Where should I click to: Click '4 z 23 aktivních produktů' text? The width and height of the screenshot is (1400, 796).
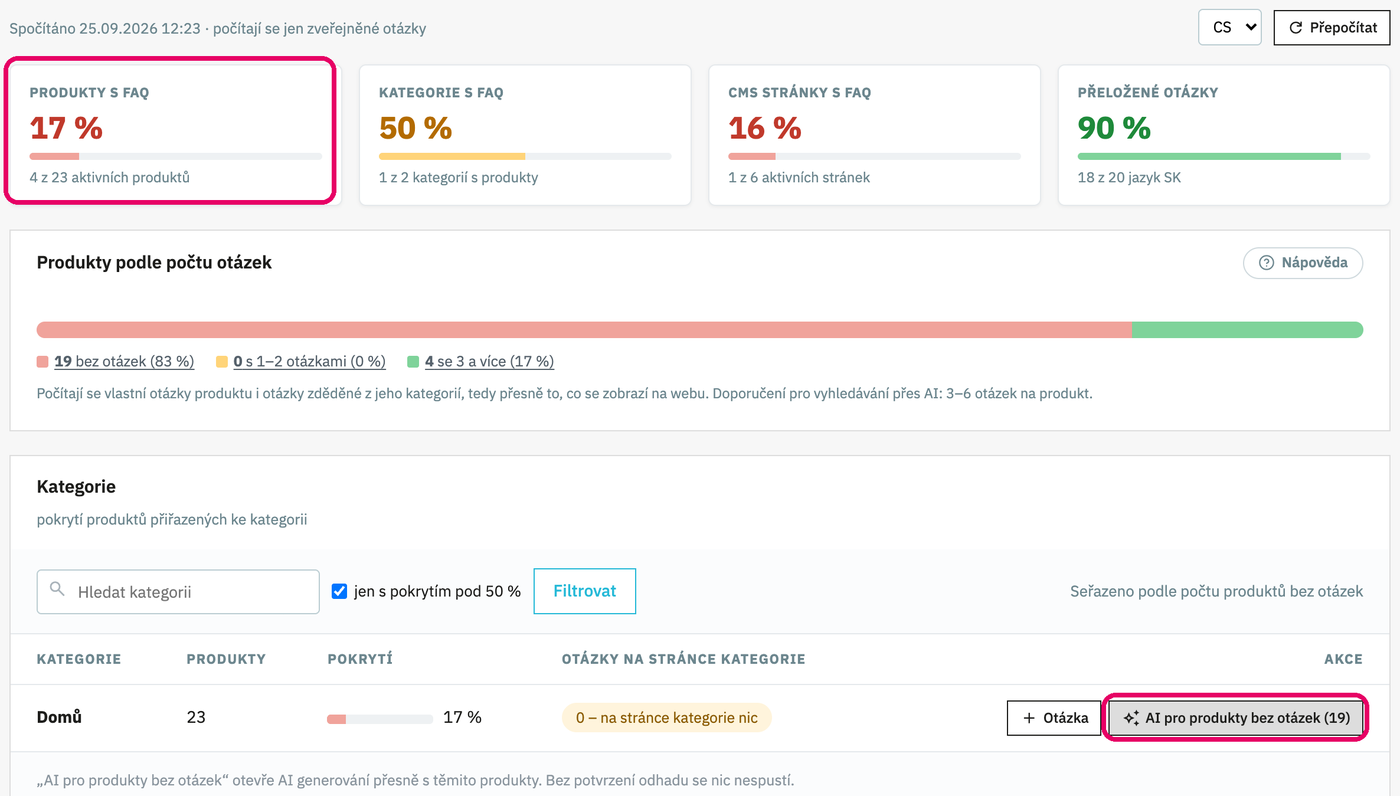[110, 178]
